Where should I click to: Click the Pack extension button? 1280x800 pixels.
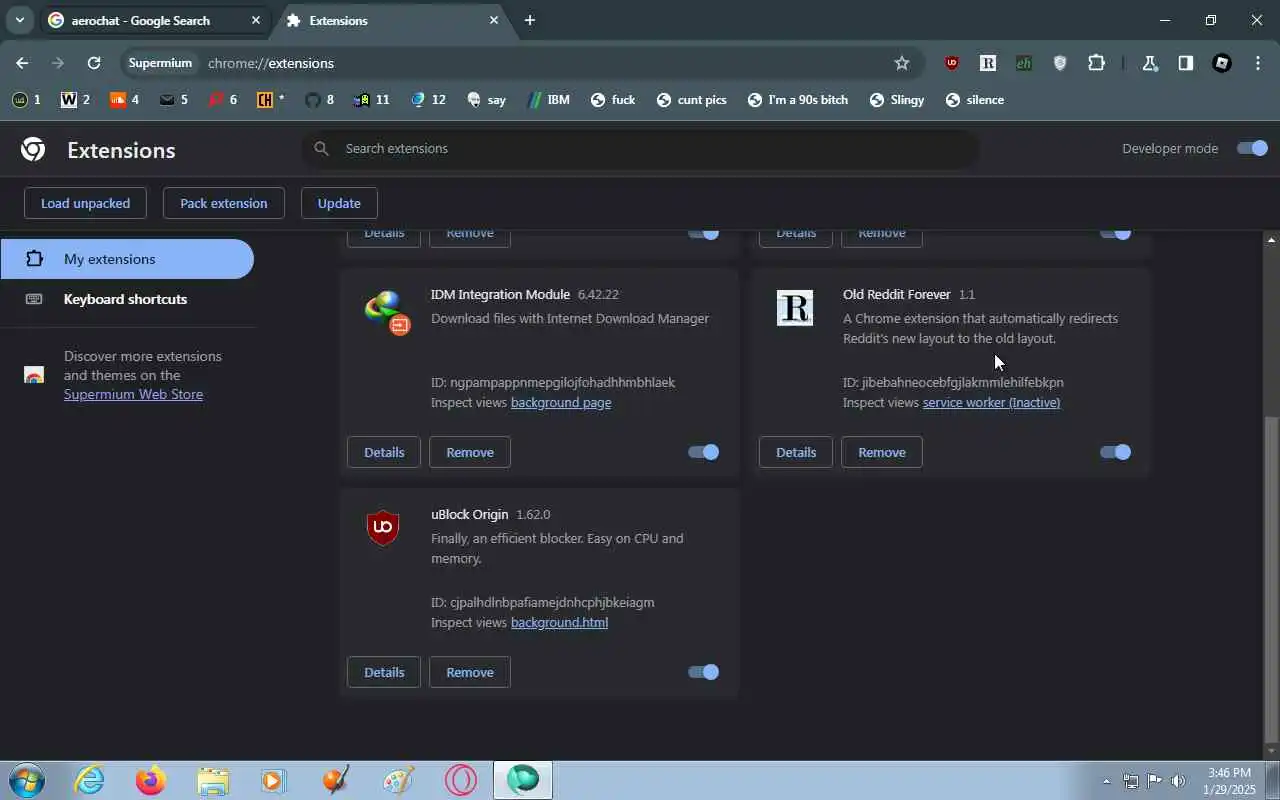coord(223,203)
